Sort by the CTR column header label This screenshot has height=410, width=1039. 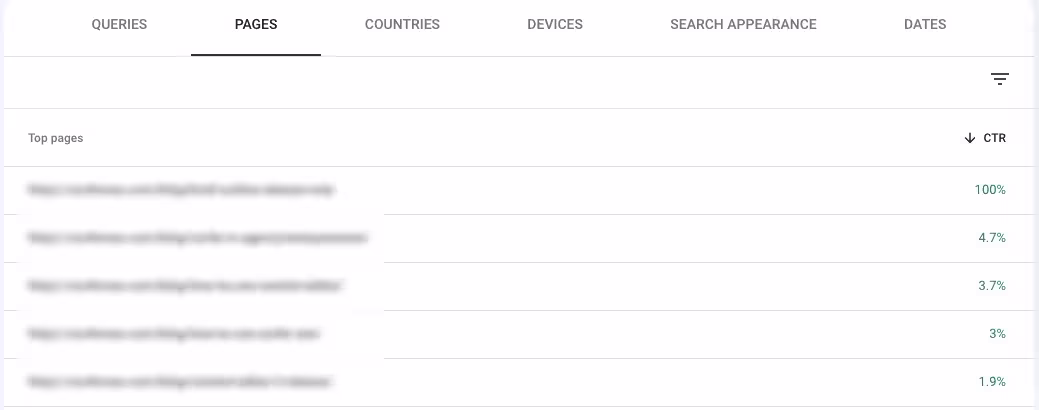click(x=995, y=138)
